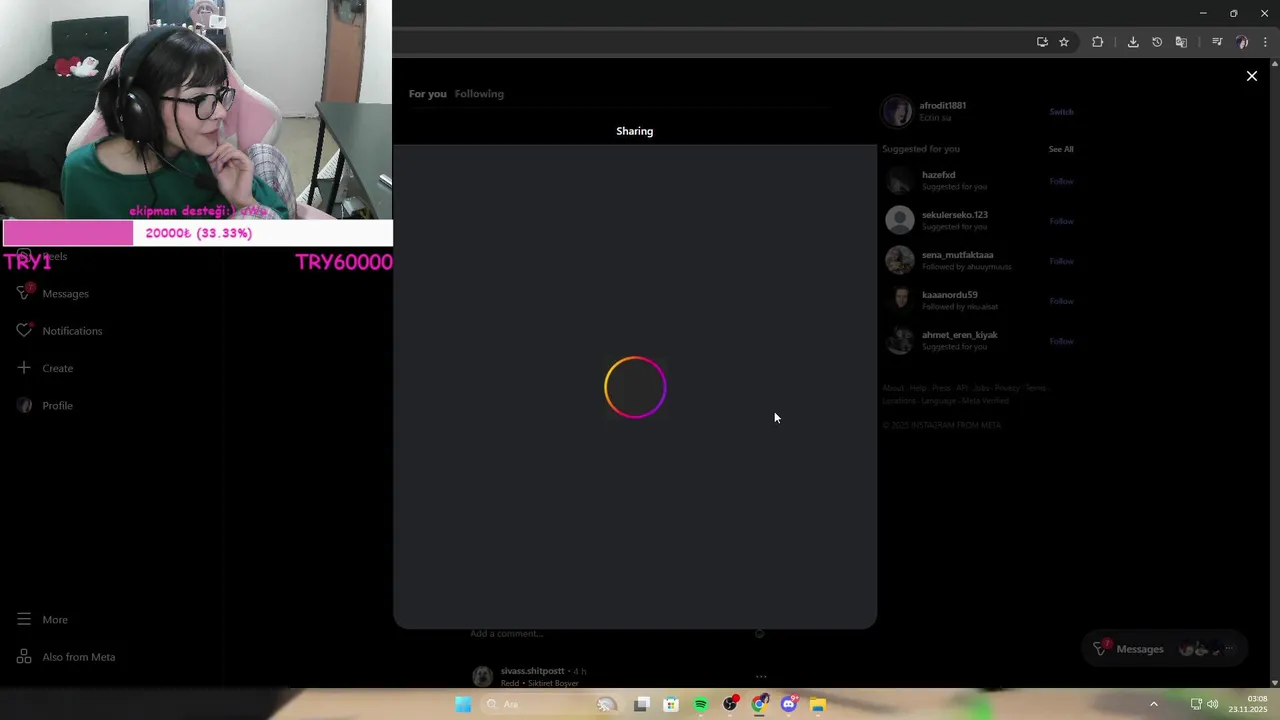The height and width of the screenshot is (720, 1280).
Task: Open Microsoft Store from taskbar
Action: (x=671, y=704)
